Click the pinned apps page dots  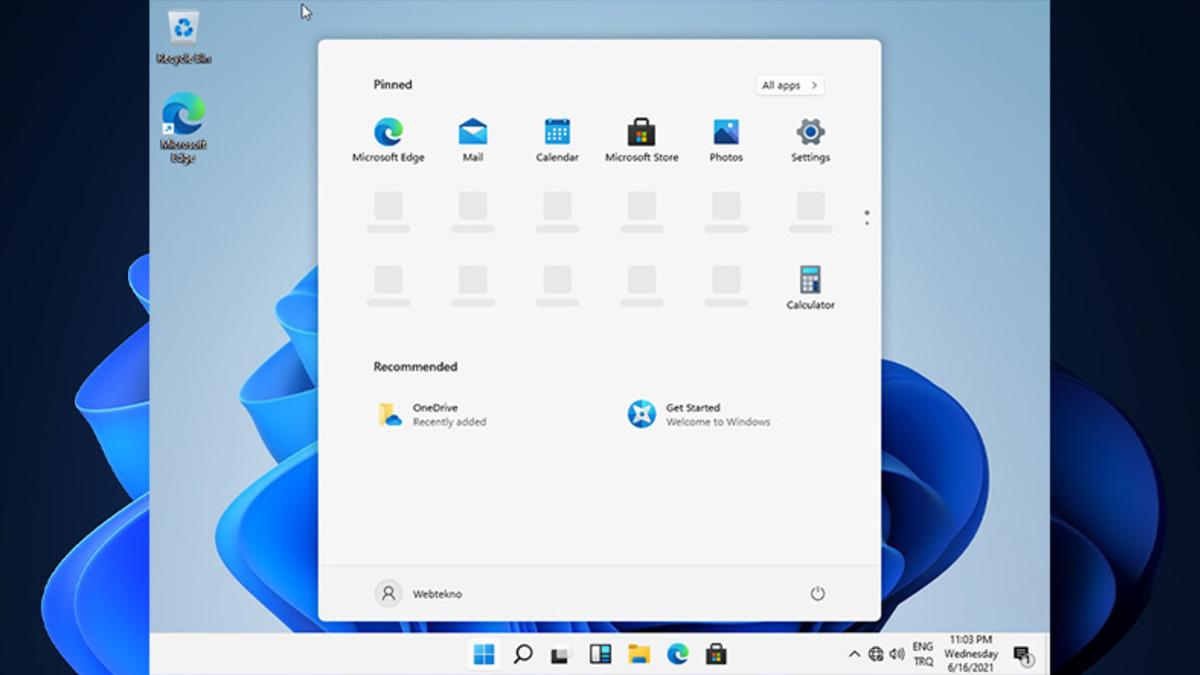866,217
